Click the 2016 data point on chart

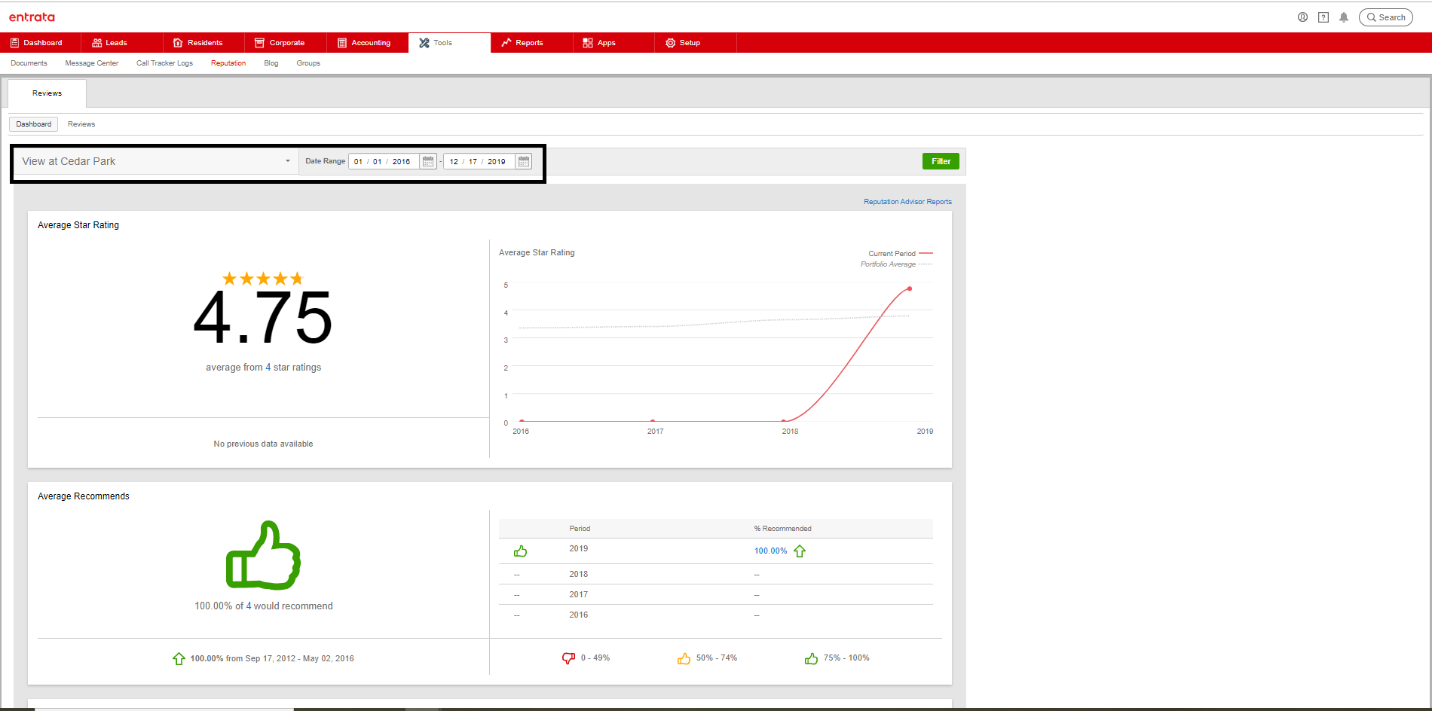(521, 422)
